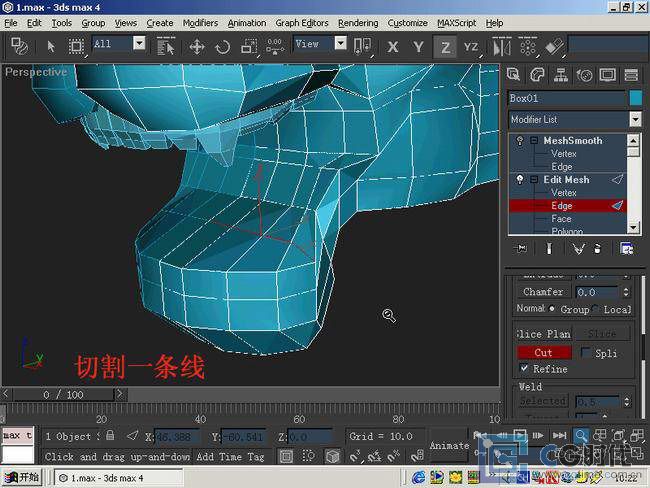This screenshot has height=488, width=650.
Task: Click the Pin Stack icon
Action: click(x=521, y=248)
